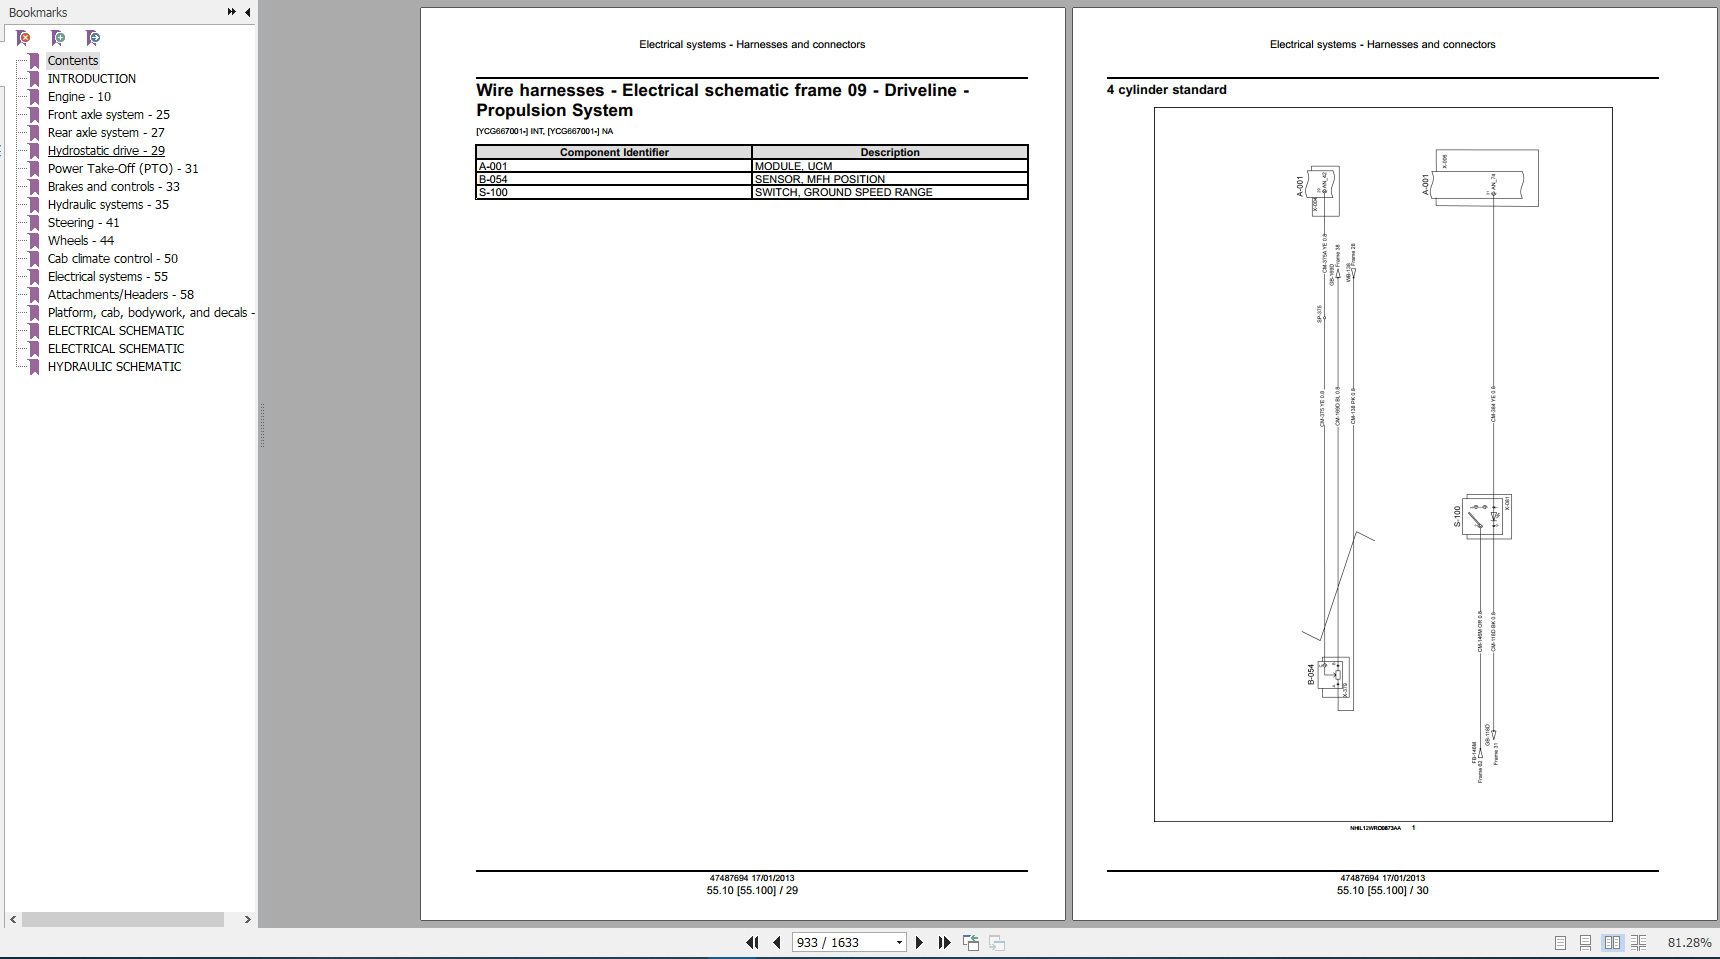The image size is (1720, 959).
Task: Select the HYDRAULIC SCHEMATIC bookmark
Action: [114, 366]
